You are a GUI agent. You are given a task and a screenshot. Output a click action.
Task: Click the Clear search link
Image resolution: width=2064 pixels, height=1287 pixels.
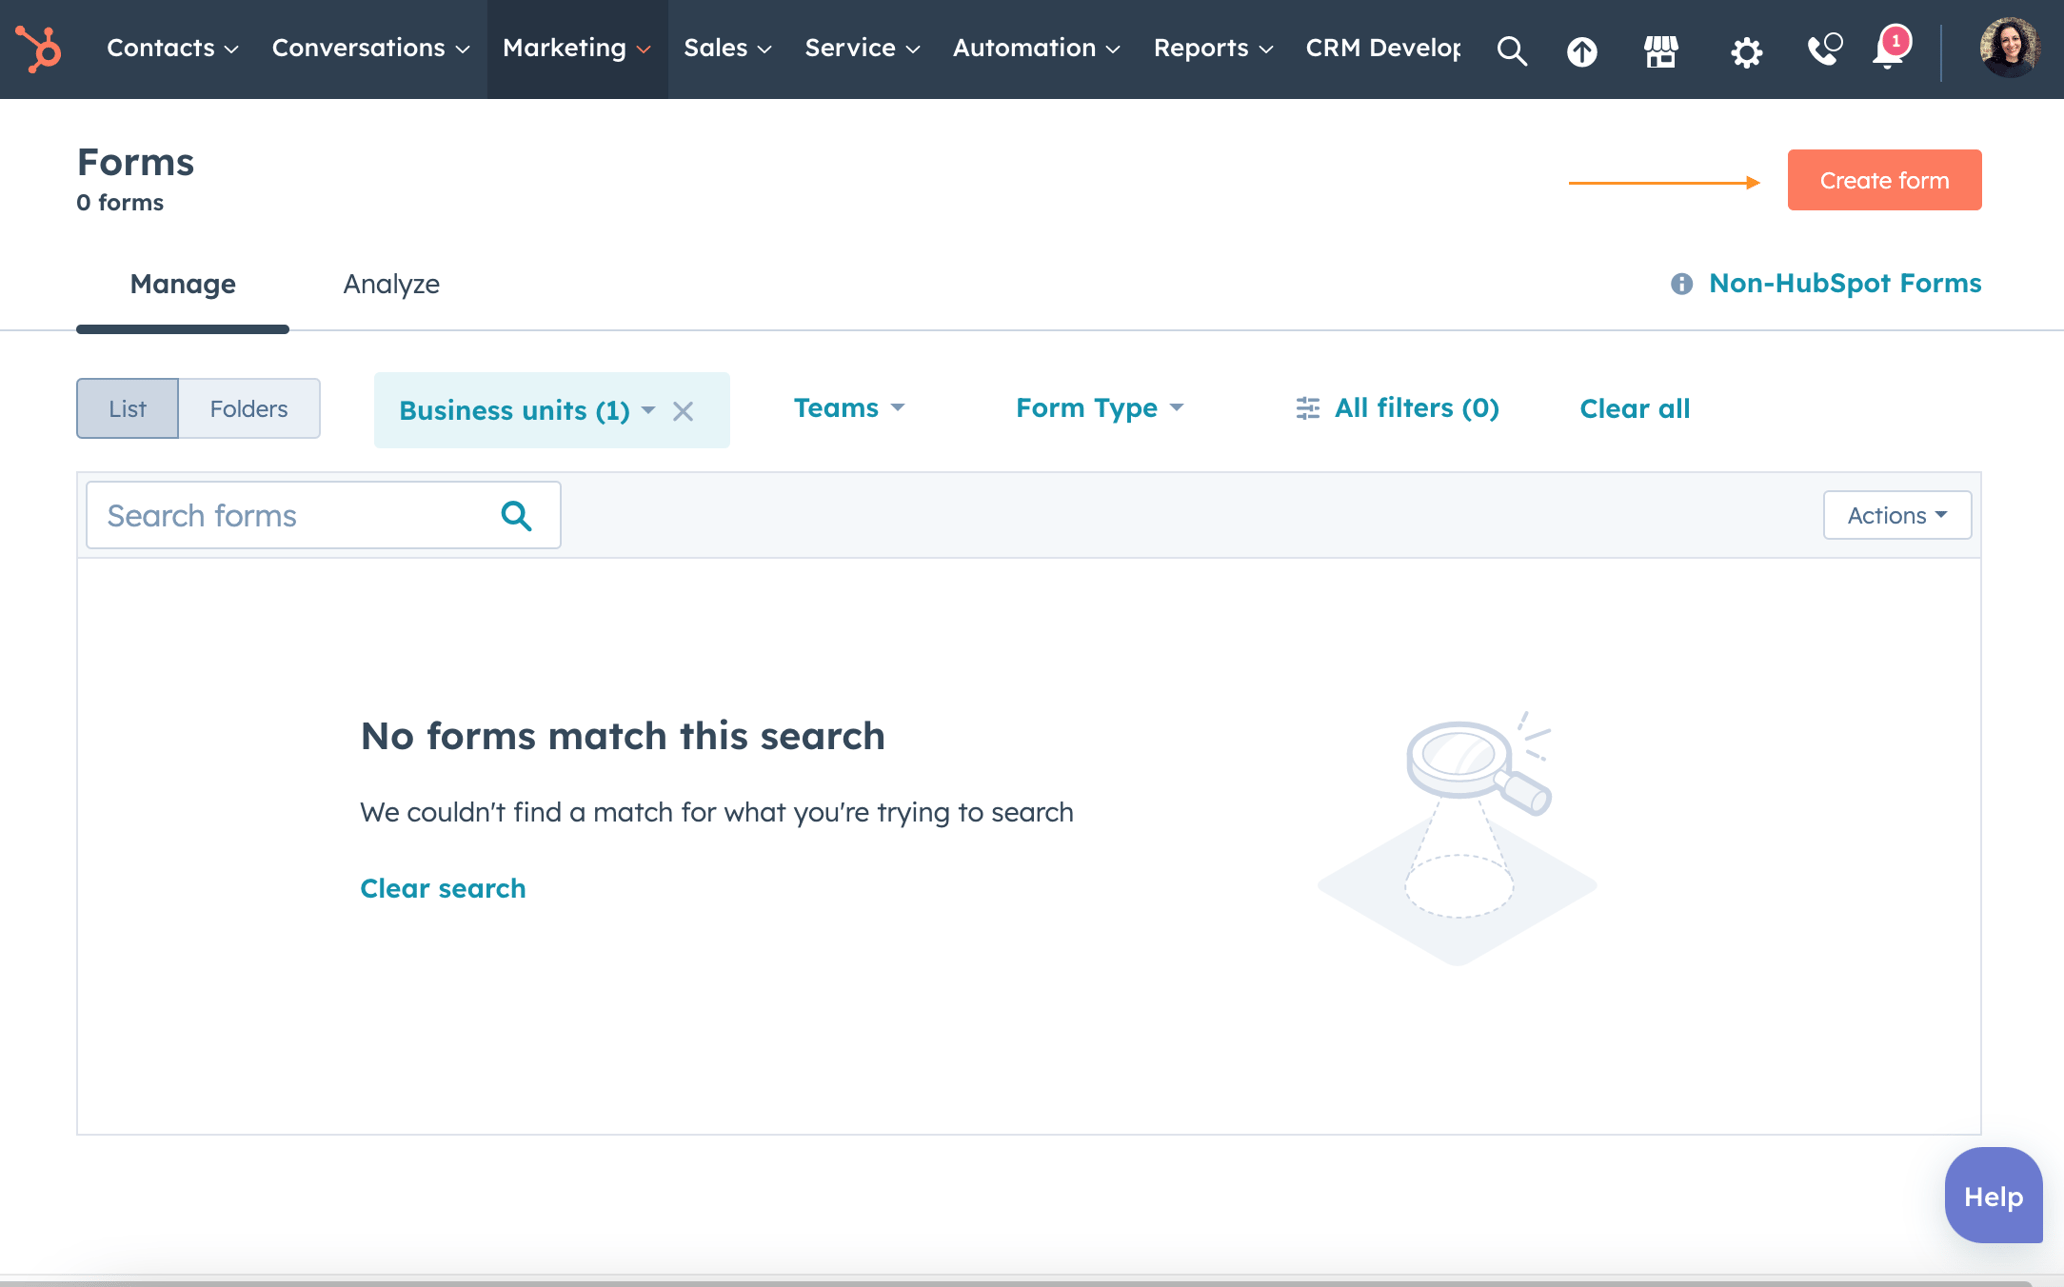(x=442, y=888)
